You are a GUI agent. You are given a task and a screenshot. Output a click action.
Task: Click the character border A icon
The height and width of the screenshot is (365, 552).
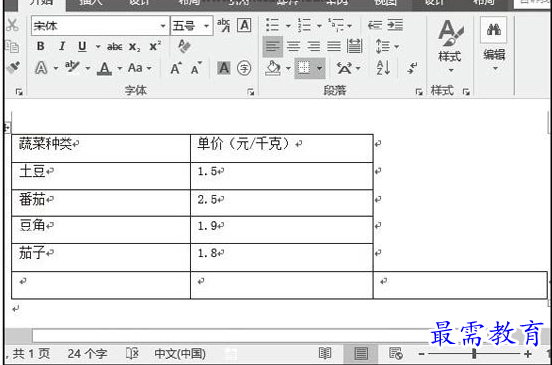coord(244,25)
